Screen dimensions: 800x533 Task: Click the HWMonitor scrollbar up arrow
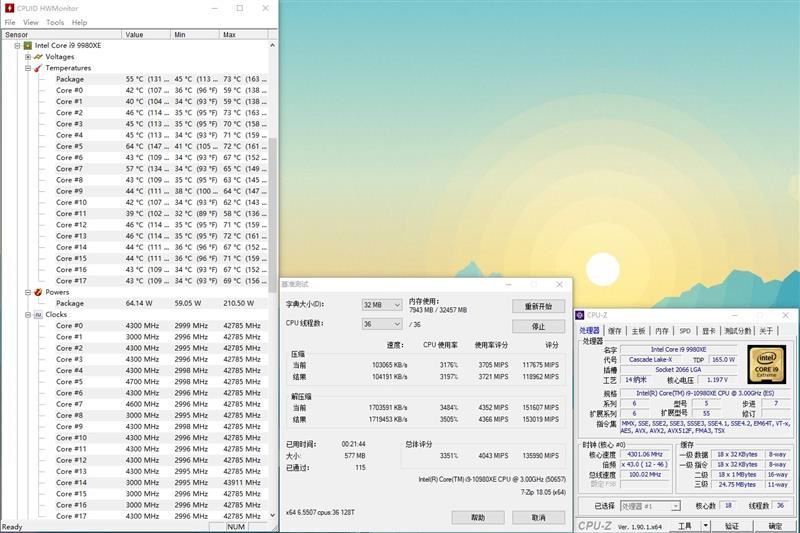click(x=272, y=45)
